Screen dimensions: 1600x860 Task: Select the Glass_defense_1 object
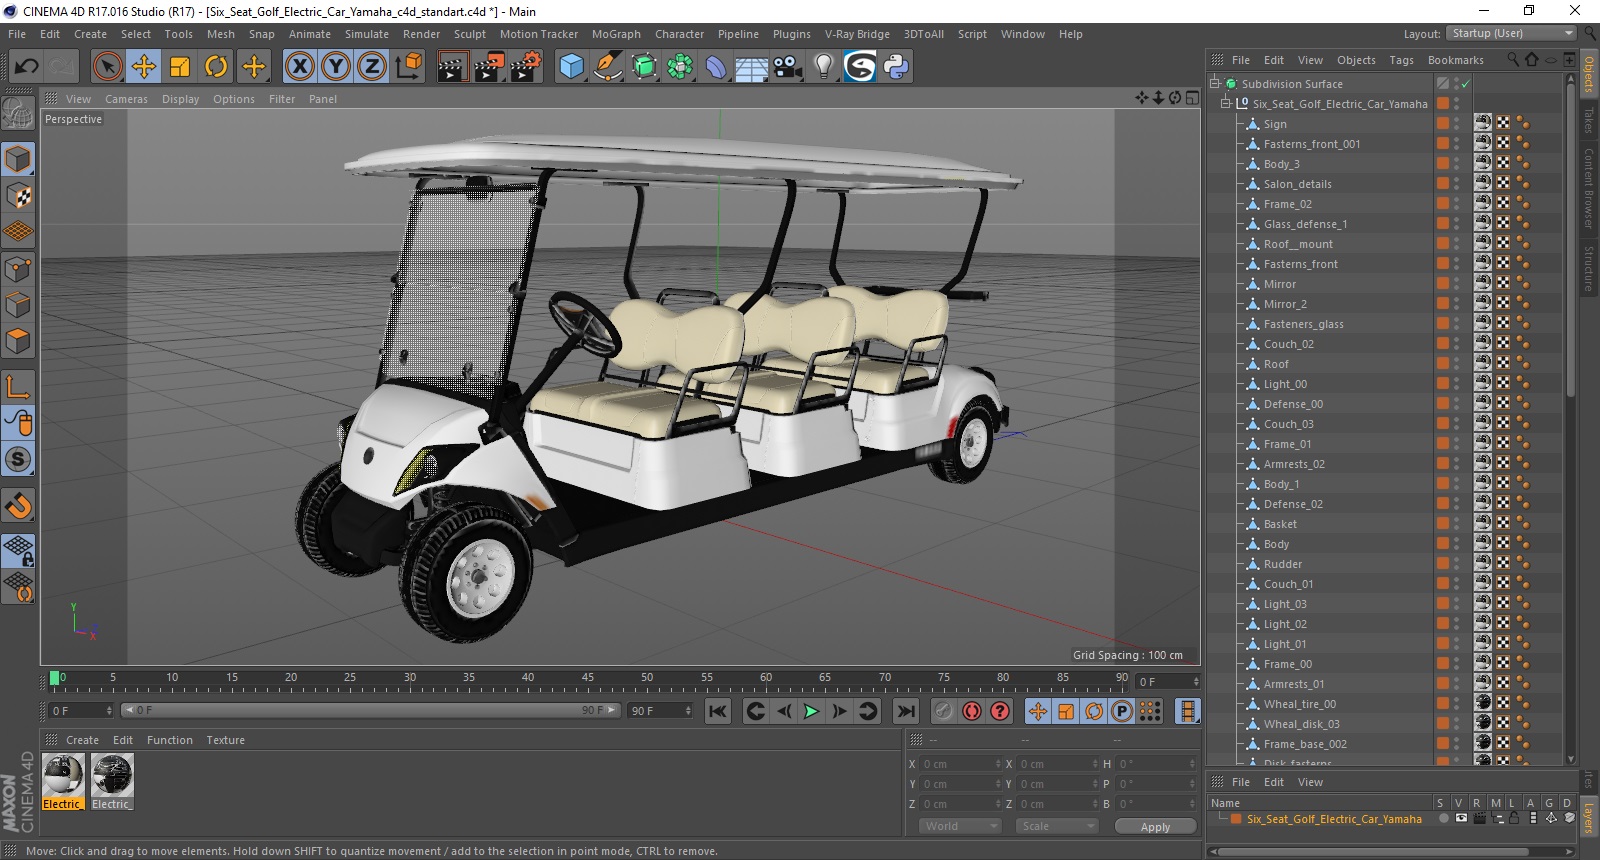(x=1305, y=224)
